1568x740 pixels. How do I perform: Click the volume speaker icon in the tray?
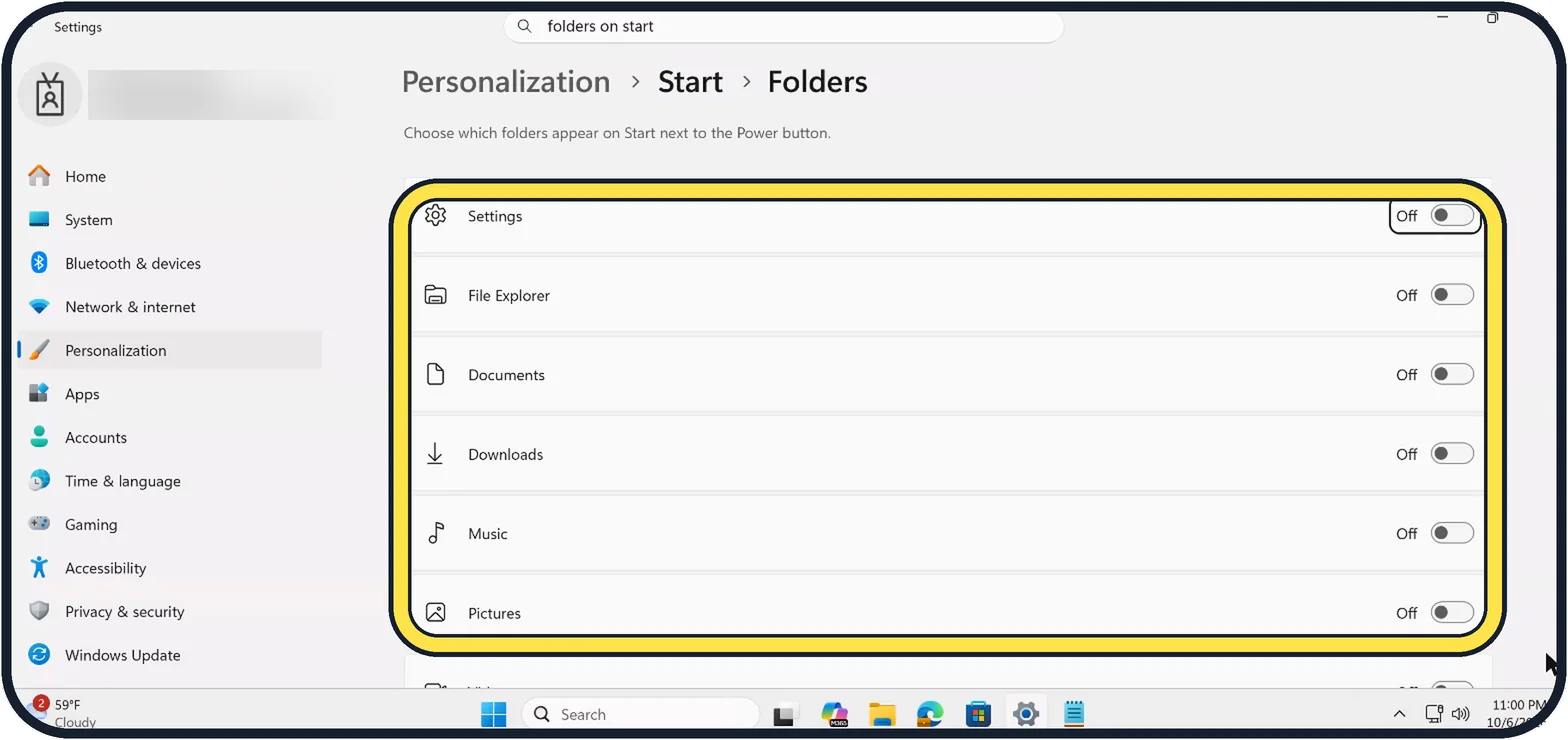pyautogui.click(x=1460, y=714)
